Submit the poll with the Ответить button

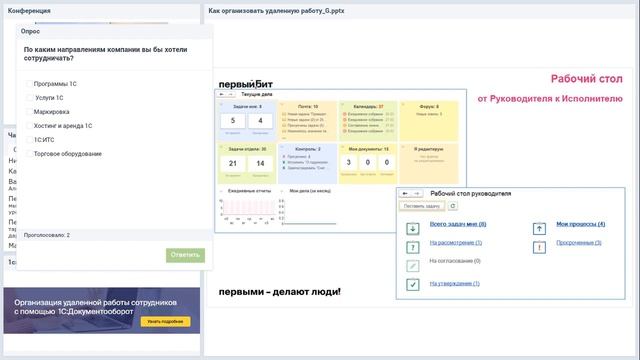tap(185, 255)
